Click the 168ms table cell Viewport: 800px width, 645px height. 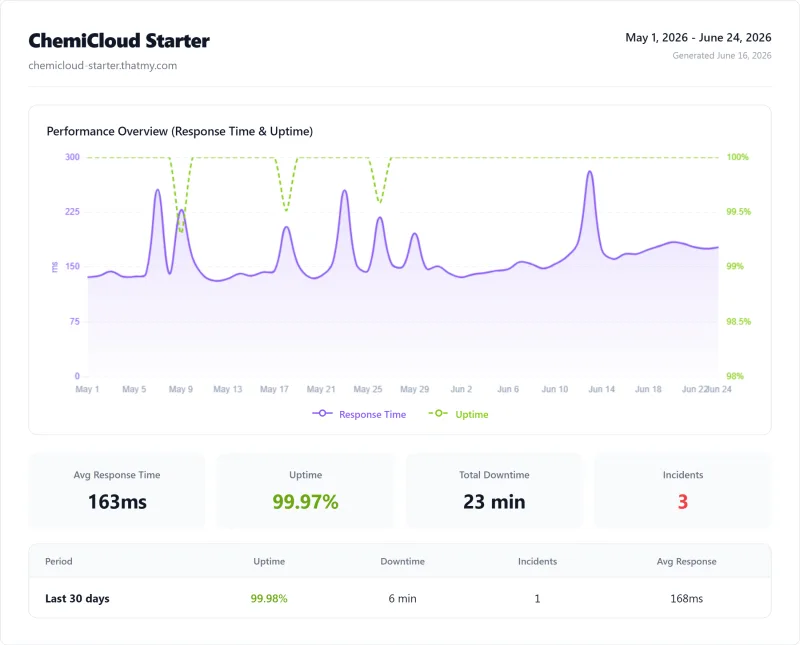[686, 598]
